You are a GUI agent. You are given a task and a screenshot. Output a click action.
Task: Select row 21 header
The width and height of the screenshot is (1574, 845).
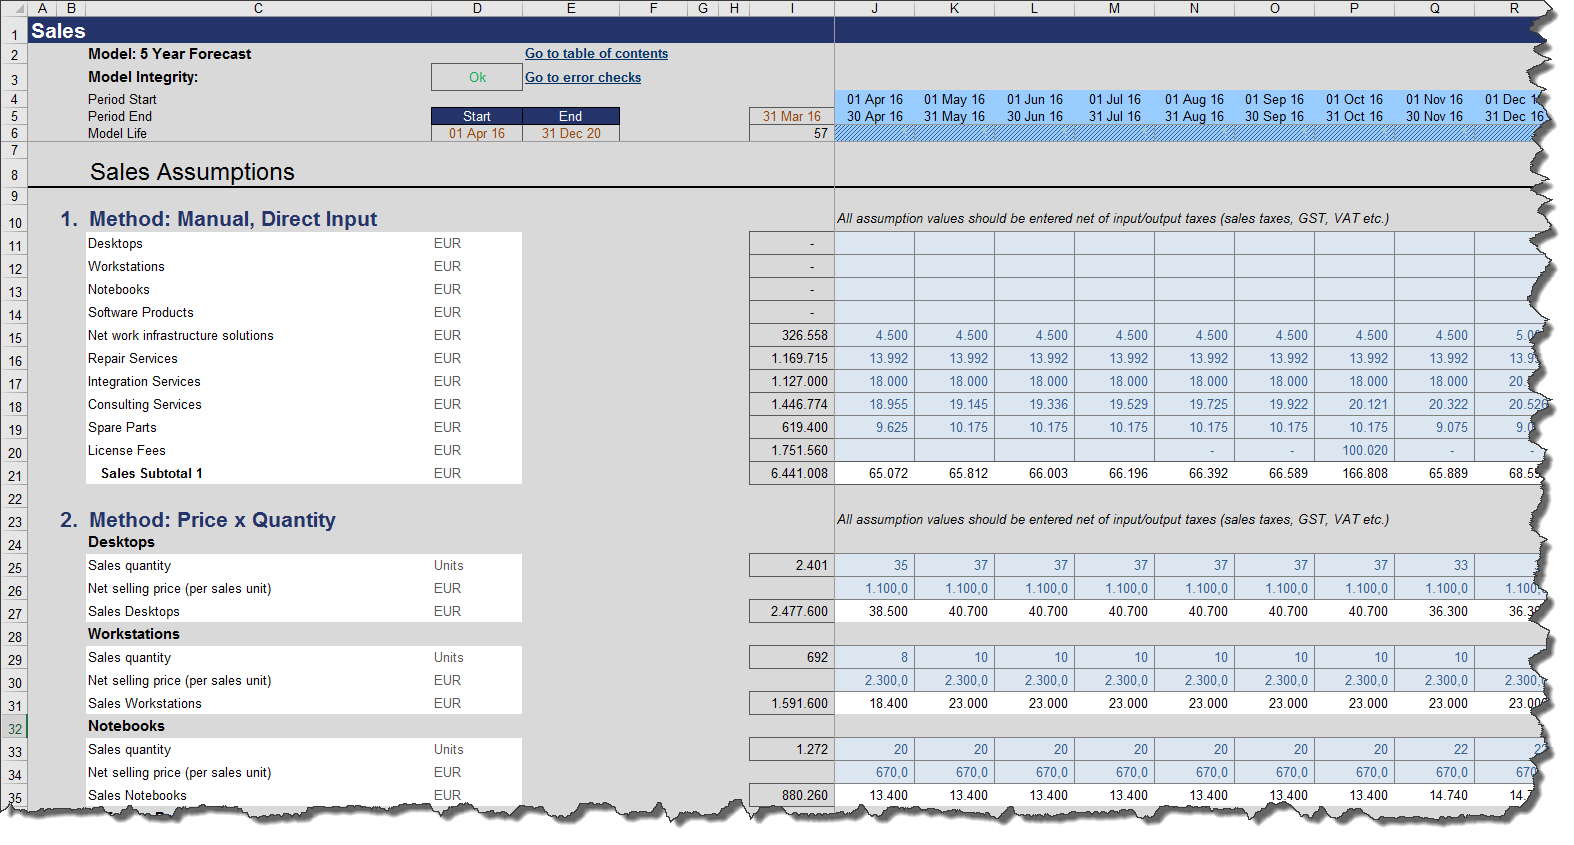[15, 476]
